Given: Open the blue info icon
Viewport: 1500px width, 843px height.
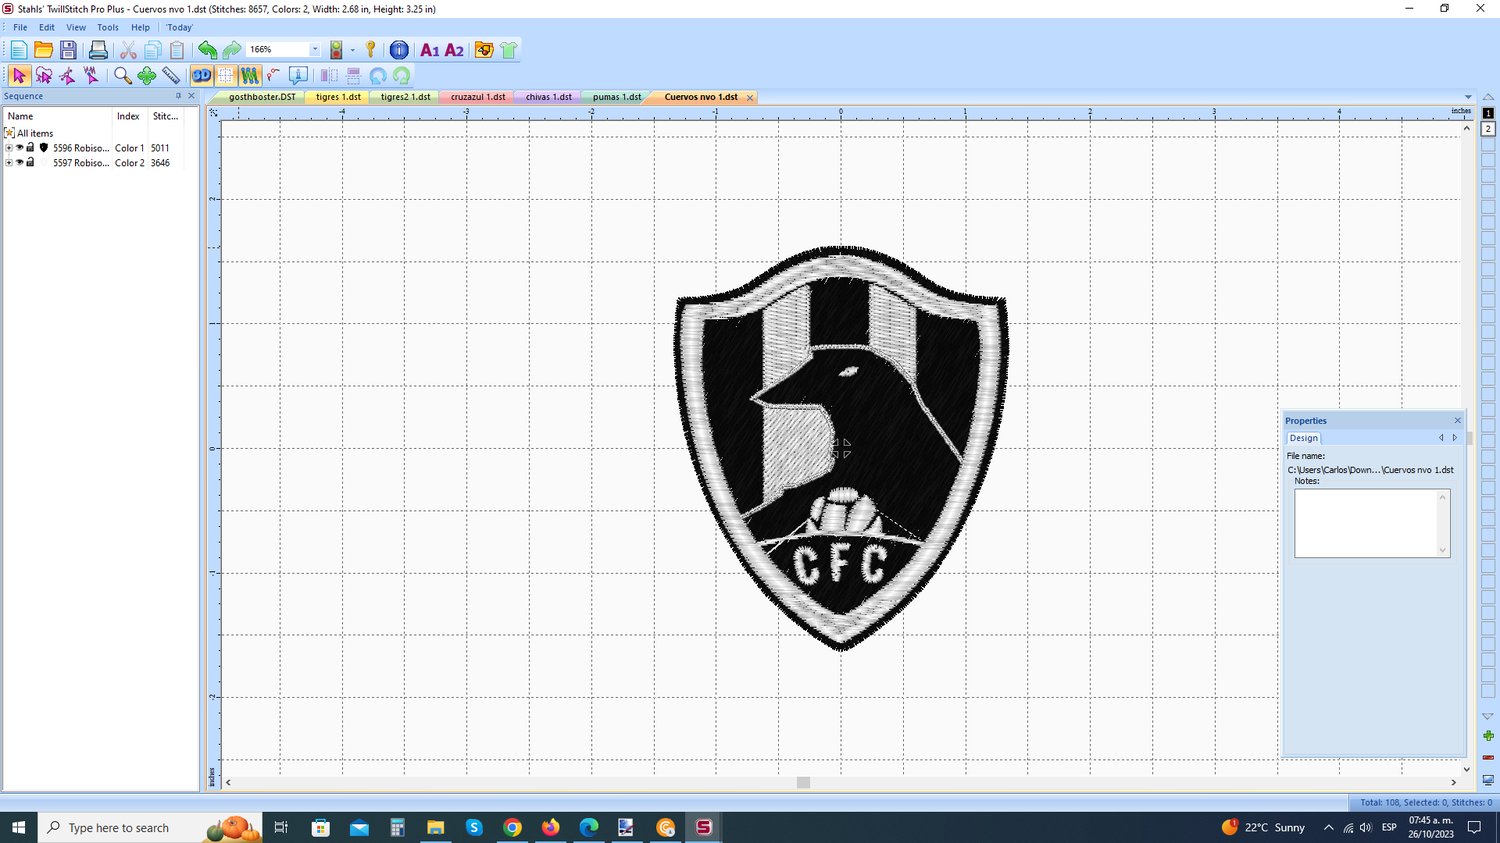Looking at the screenshot, I should click(399, 50).
